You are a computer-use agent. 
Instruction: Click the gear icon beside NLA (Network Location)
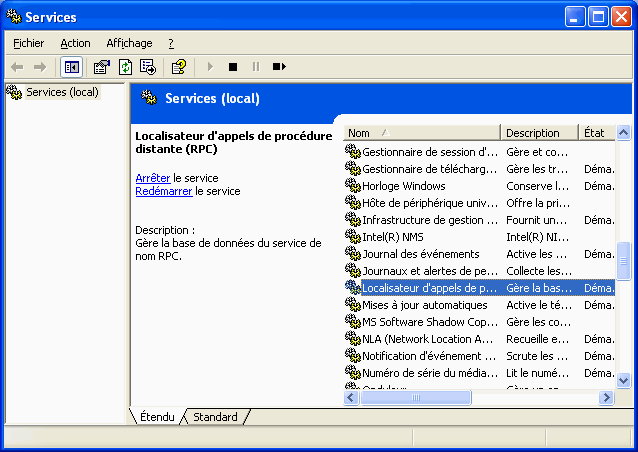[x=353, y=338]
